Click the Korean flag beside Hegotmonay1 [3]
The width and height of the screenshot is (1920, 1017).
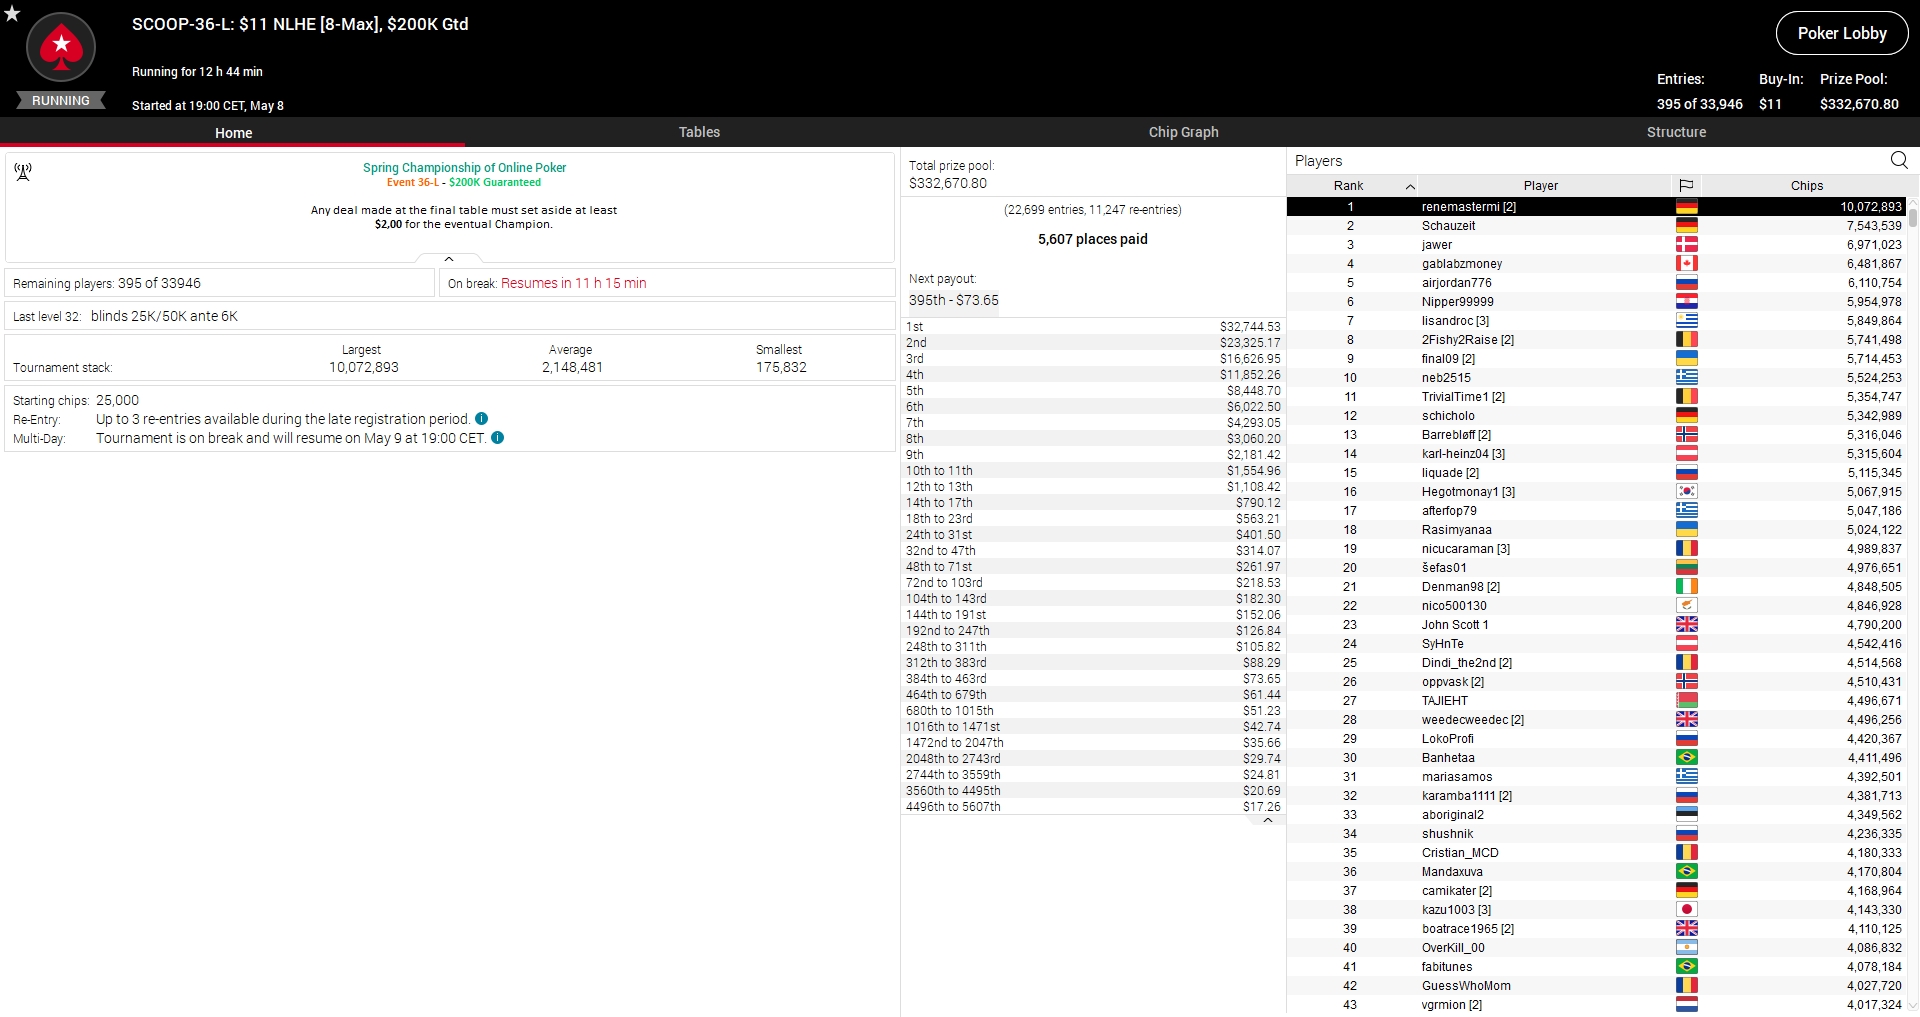pyautogui.click(x=1686, y=492)
